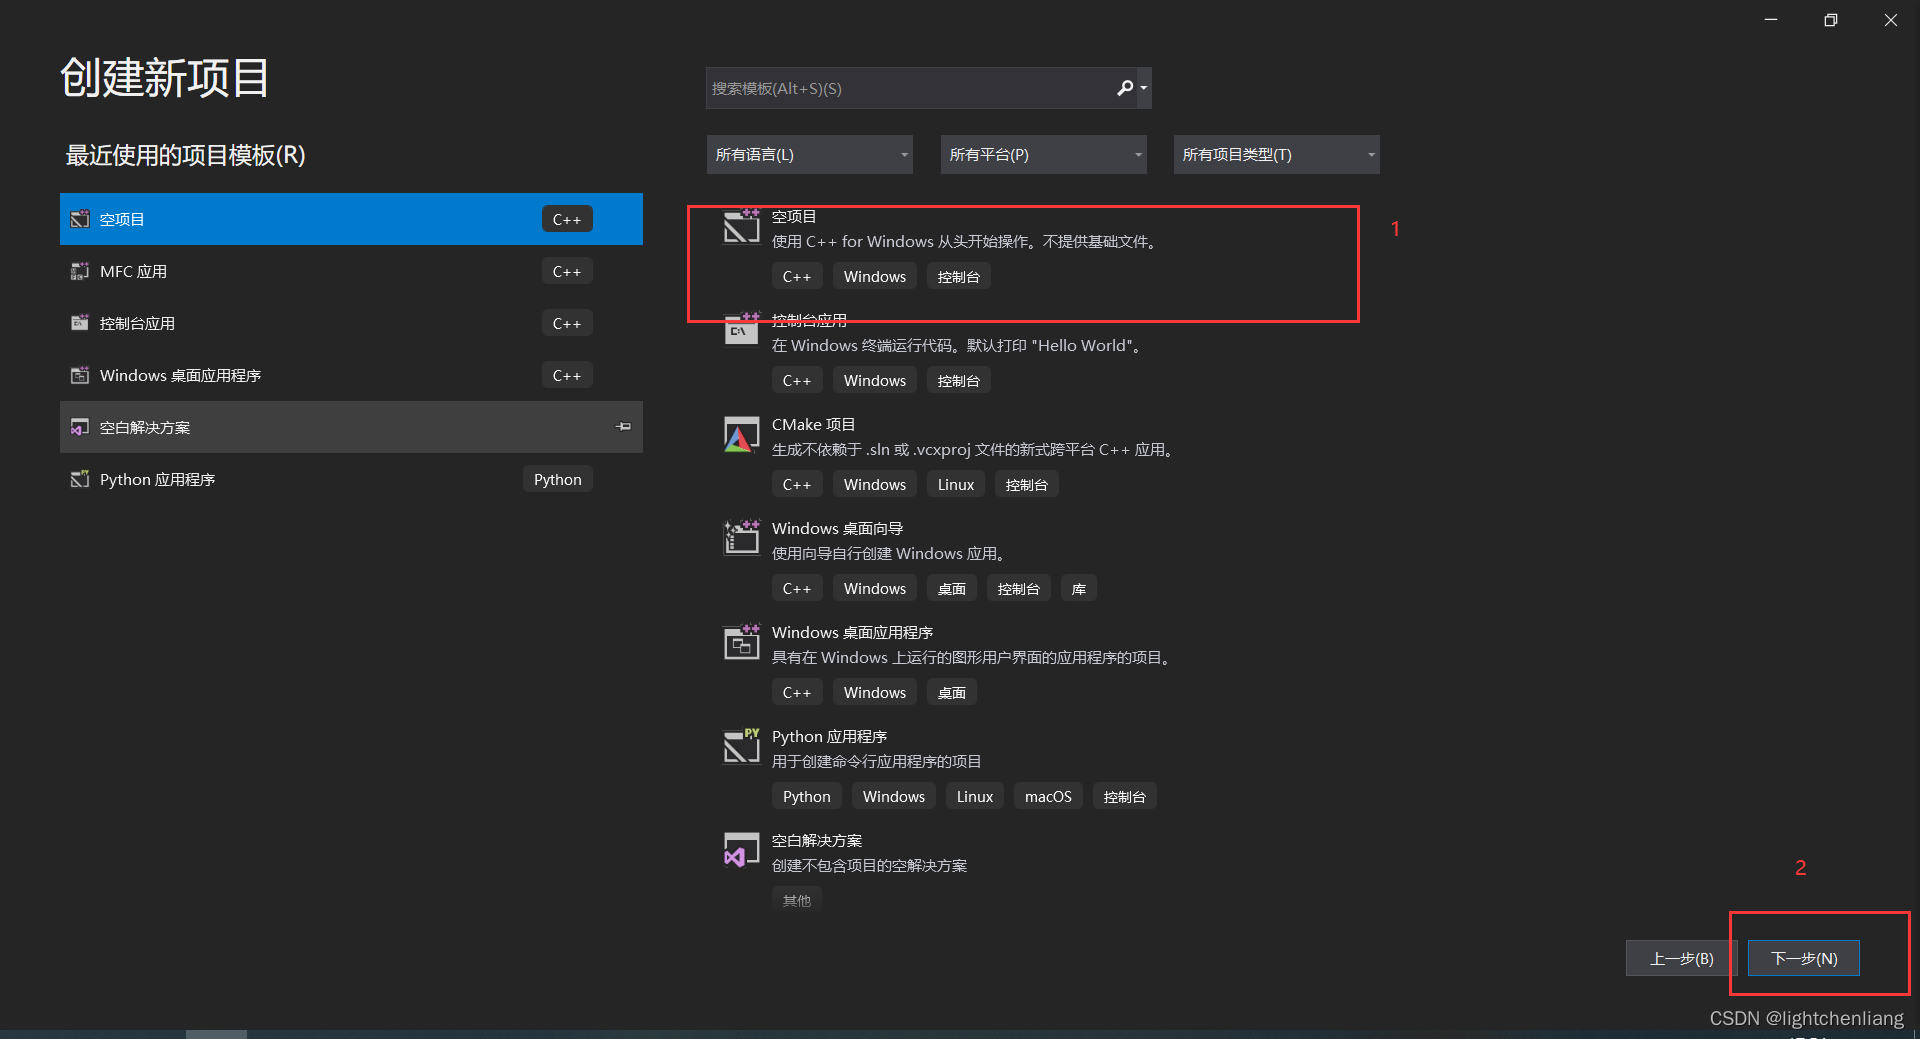
Task: Select Python 应用程序 template title in results
Action: pos(829,736)
